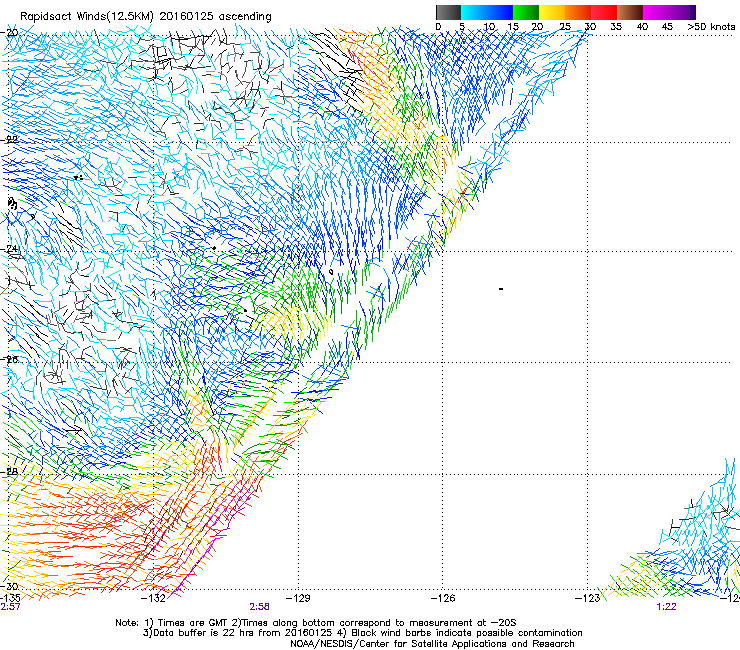The image size is (740, 650).
Task: Click the '45' legend scale label
Action: tap(667, 27)
